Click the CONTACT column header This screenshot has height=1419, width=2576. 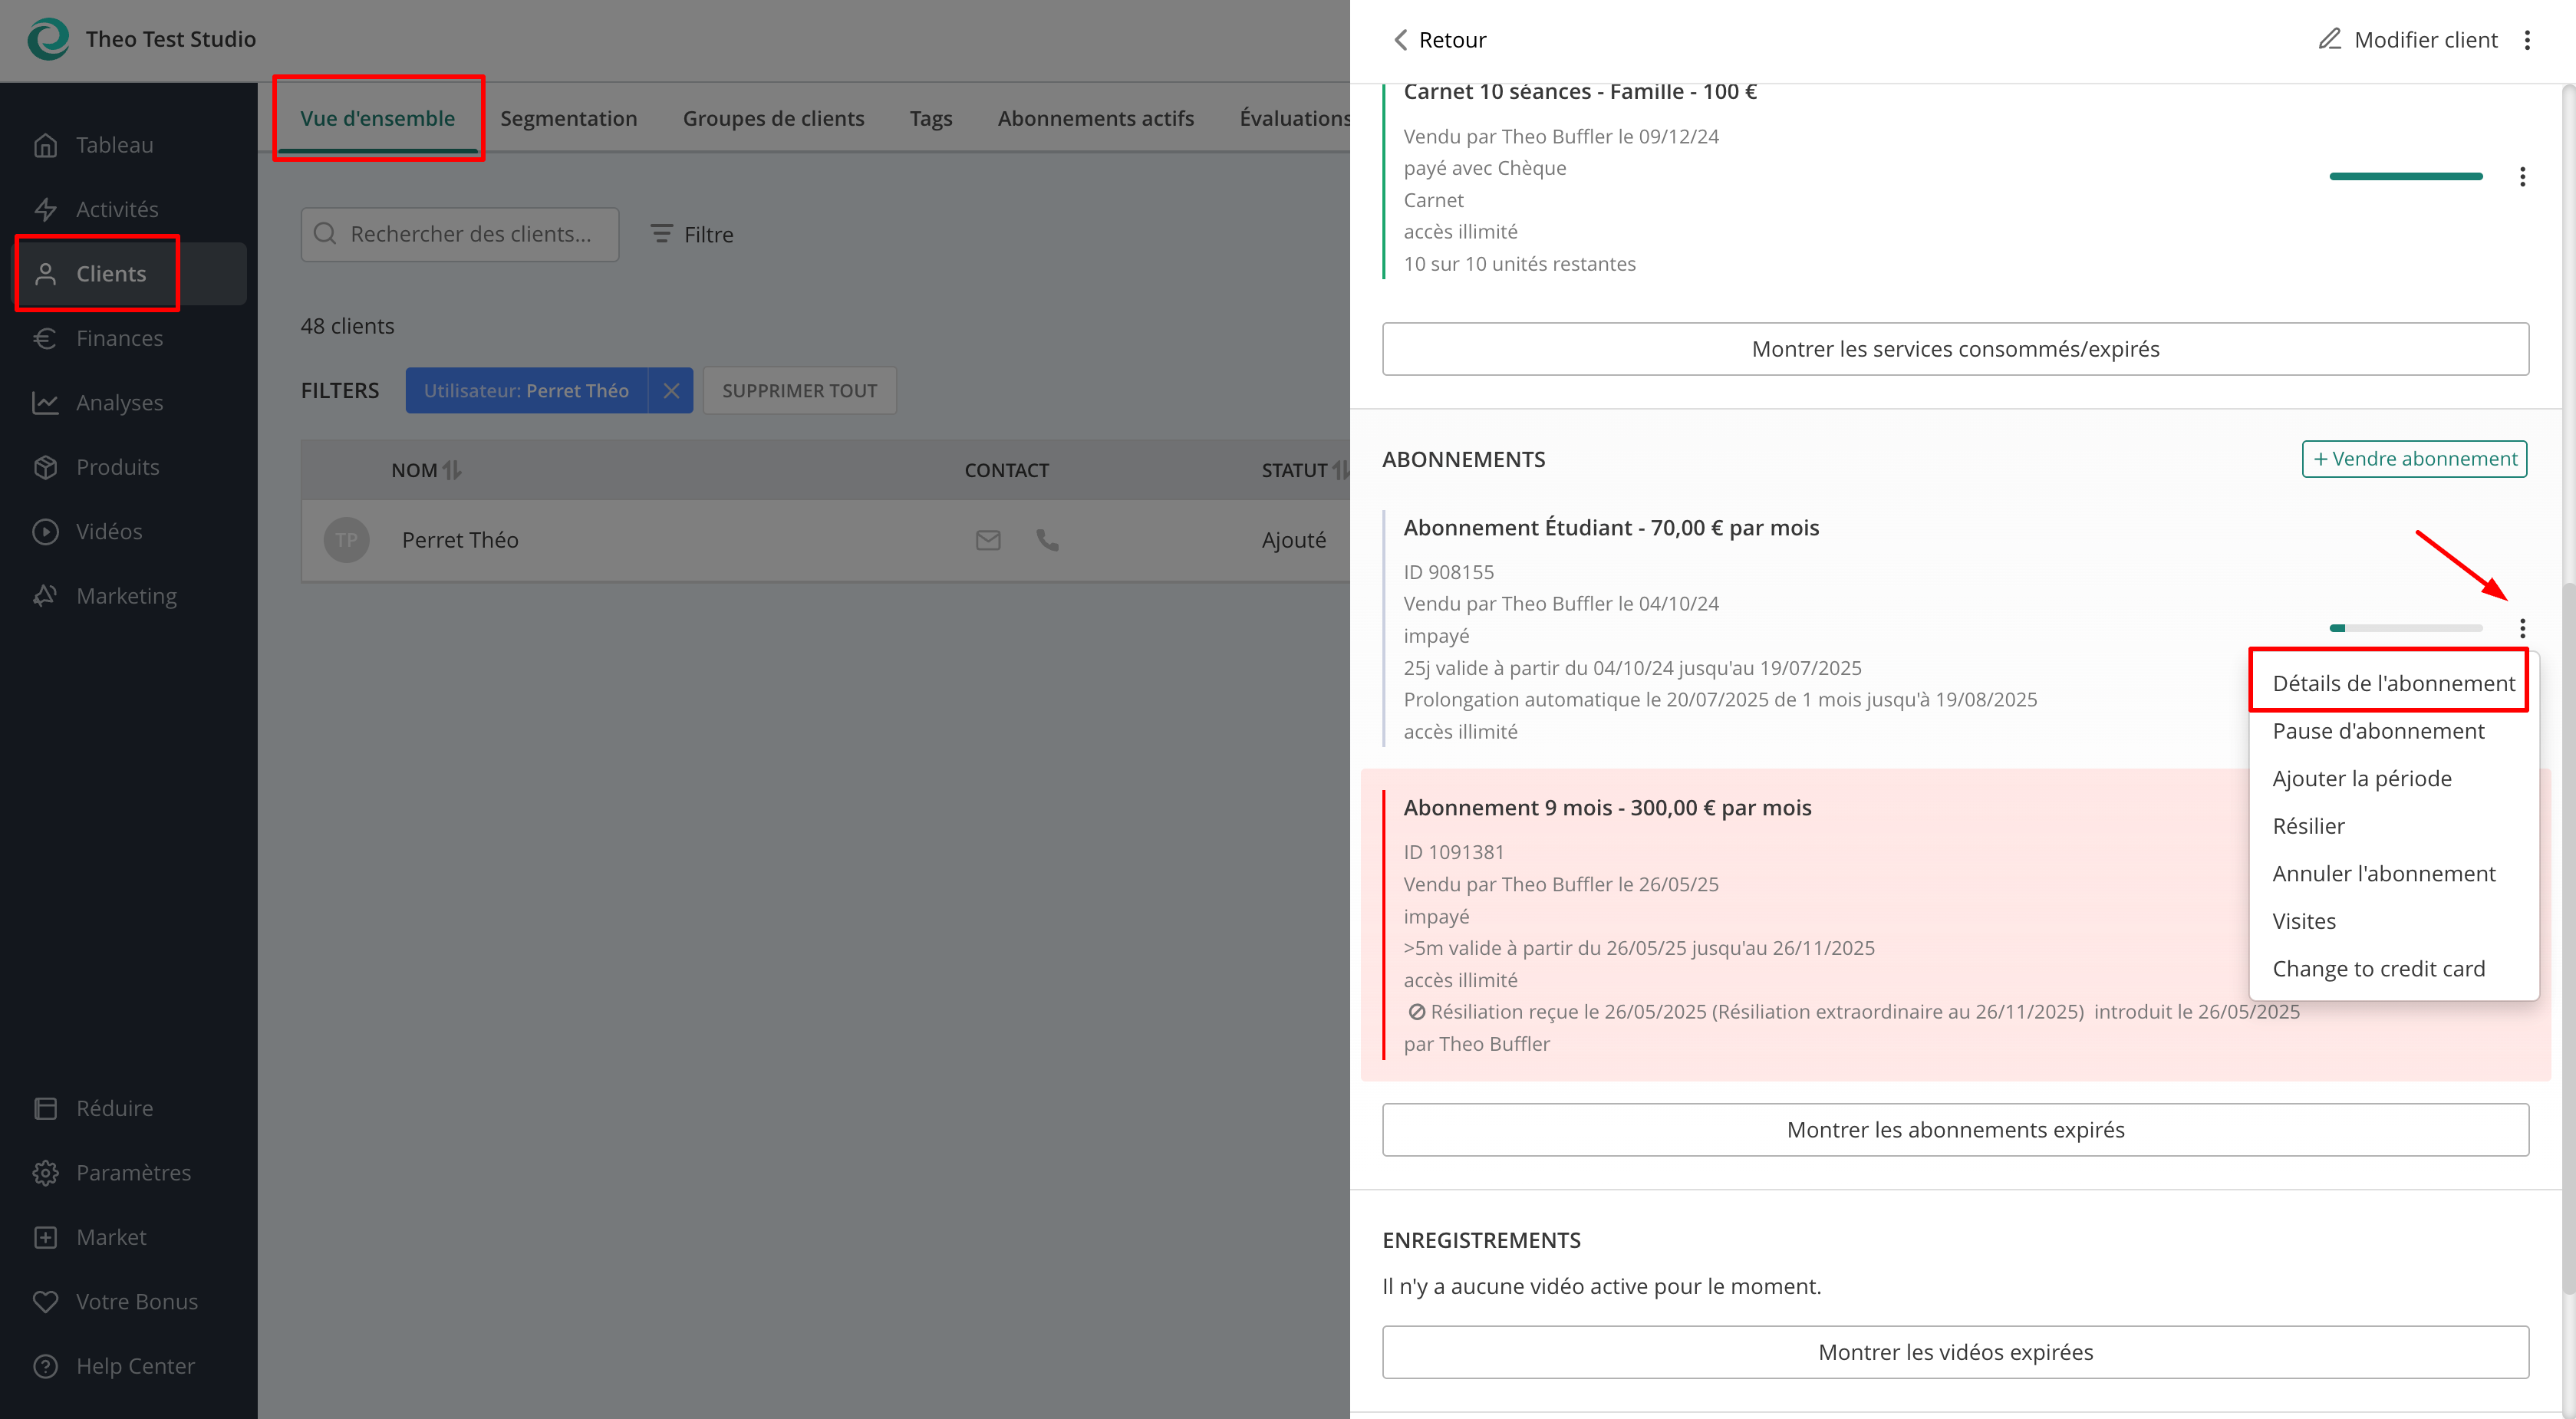(x=1006, y=470)
